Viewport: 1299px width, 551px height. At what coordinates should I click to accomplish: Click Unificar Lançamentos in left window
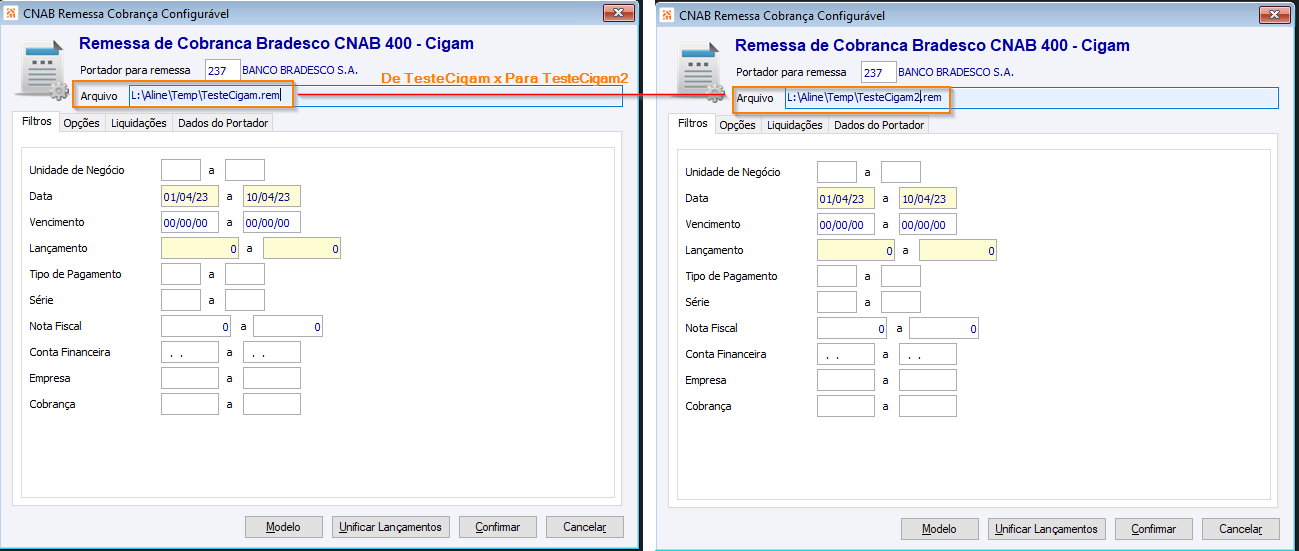pos(391,527)
